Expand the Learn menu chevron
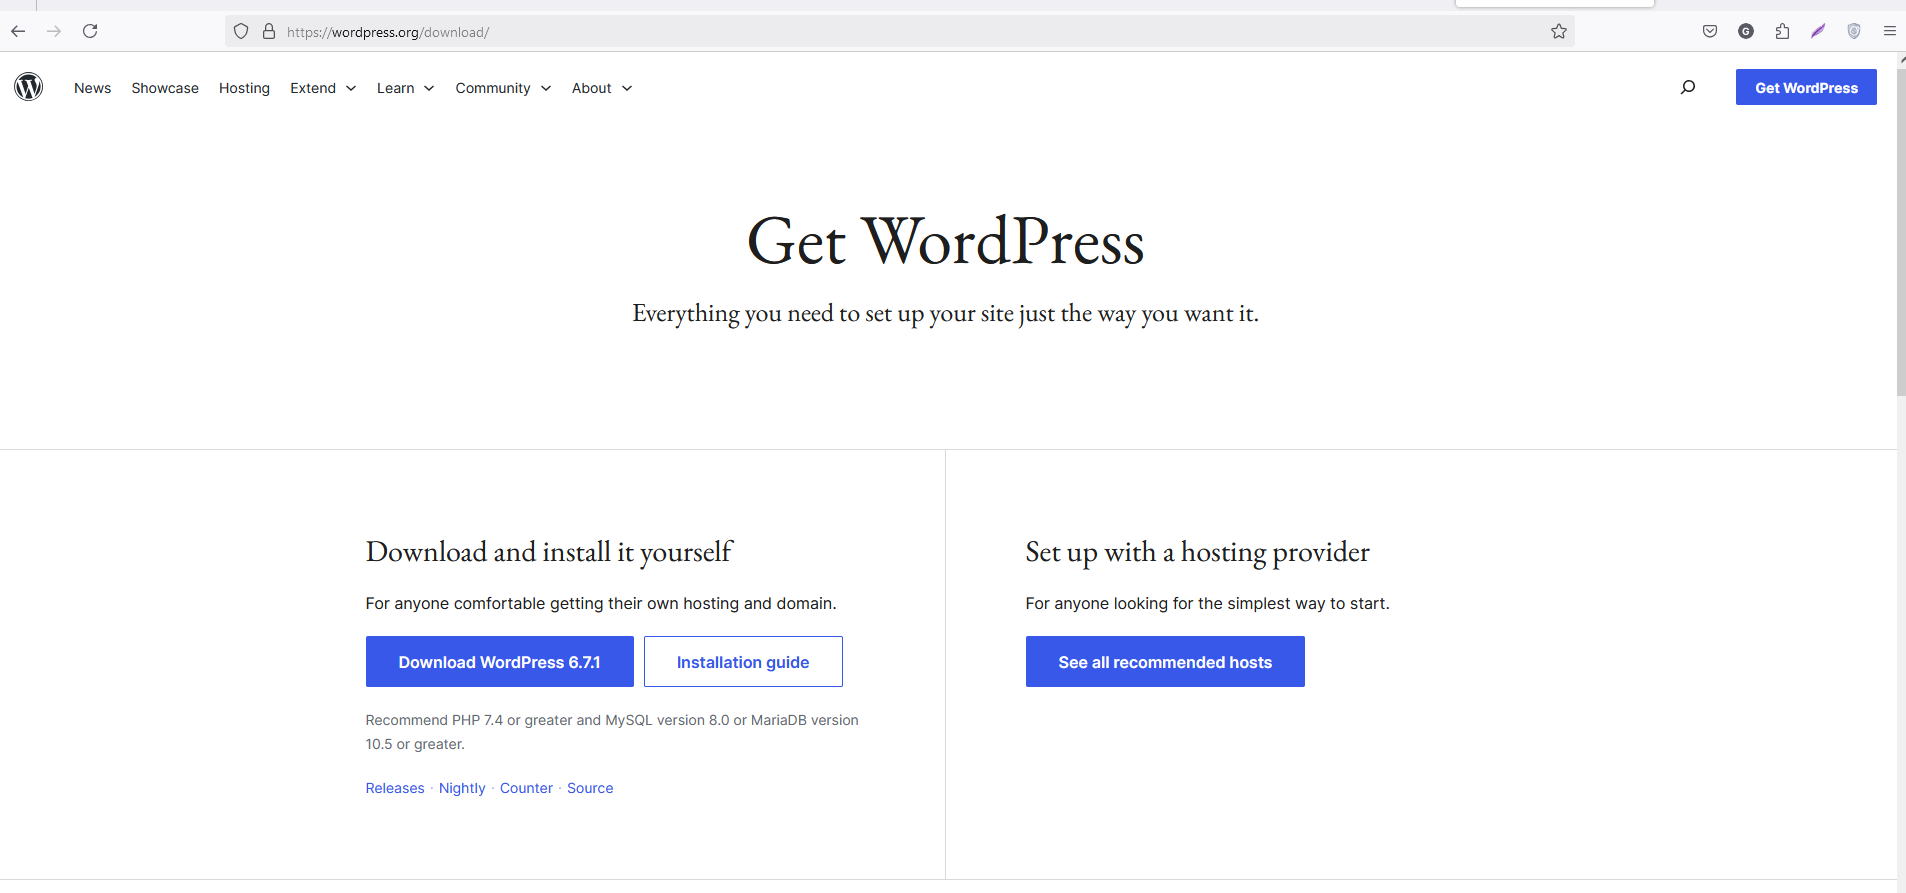The width and height of the screenshot is (1906, 893). coord(429,88)
